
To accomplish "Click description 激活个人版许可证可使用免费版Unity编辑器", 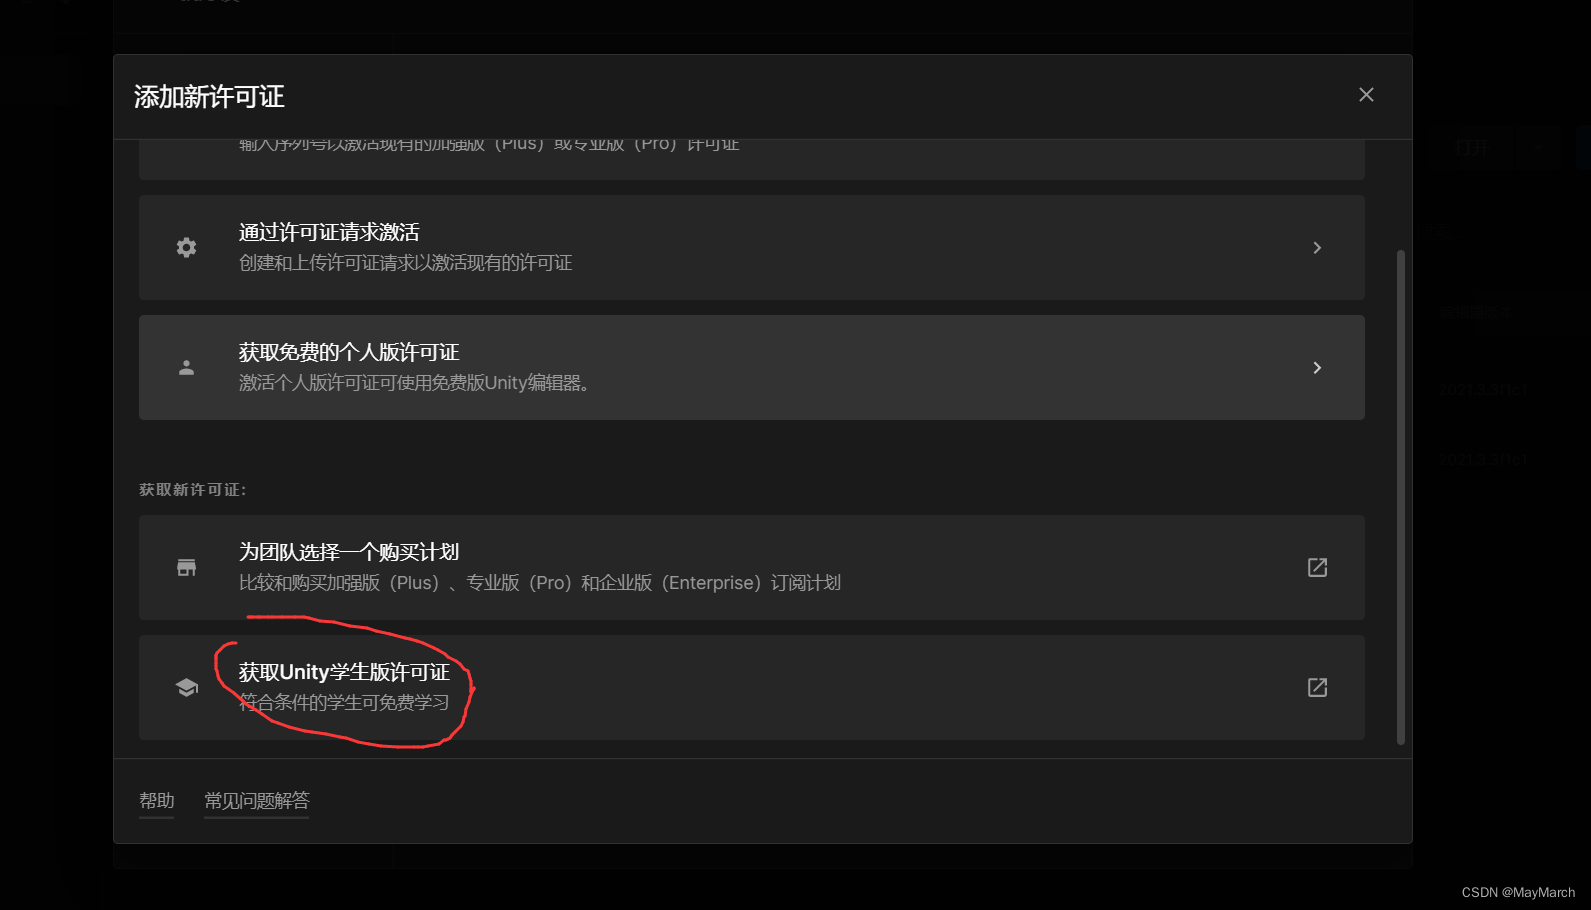I will [413, 382].
